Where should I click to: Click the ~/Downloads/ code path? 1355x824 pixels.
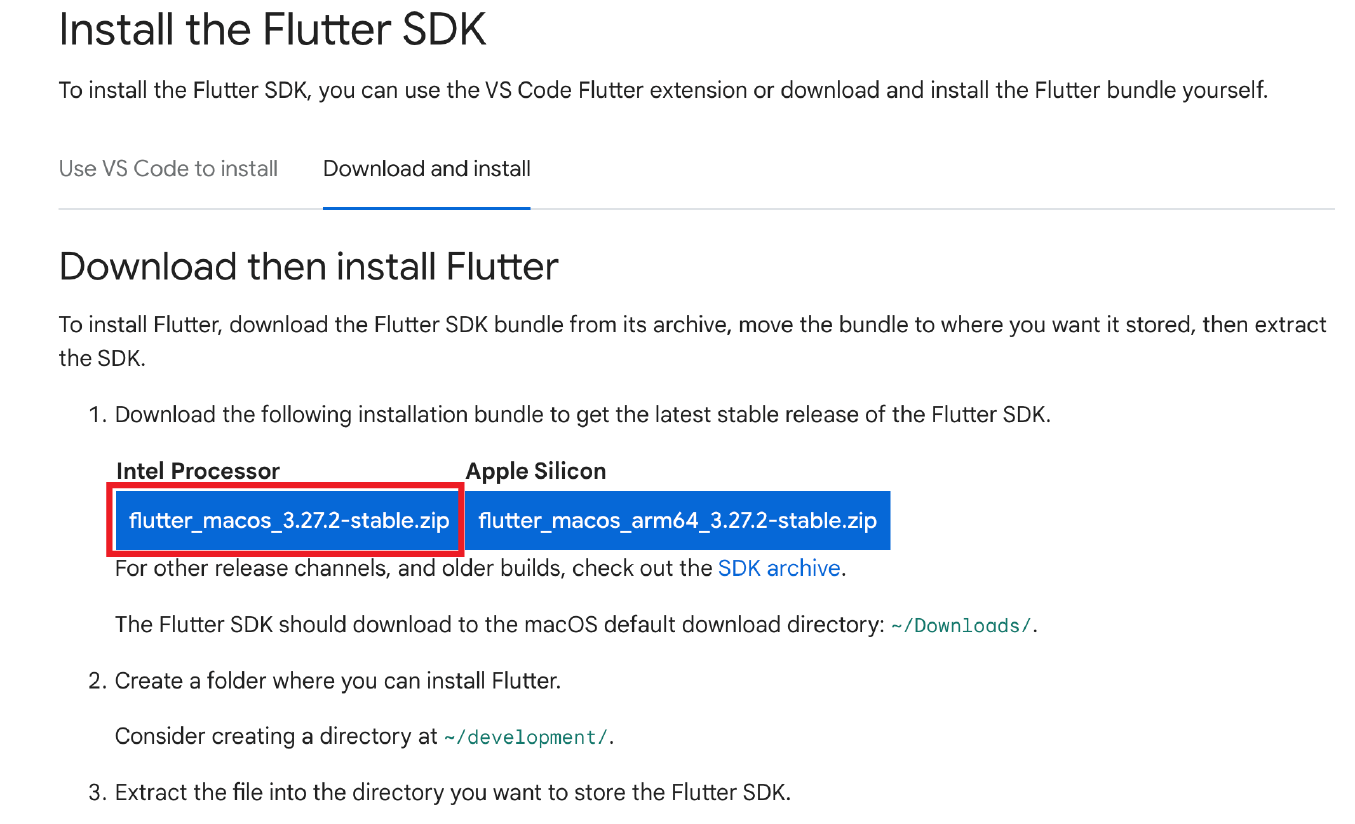click(x=961, y=626)
